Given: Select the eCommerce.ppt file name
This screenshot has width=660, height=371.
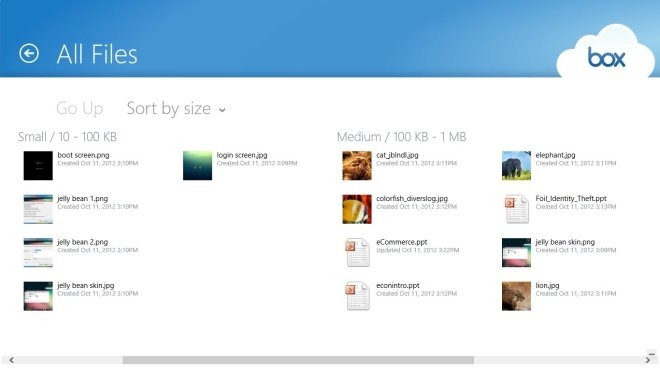Looking at the screenshot, I should click(x=402, y=242).
